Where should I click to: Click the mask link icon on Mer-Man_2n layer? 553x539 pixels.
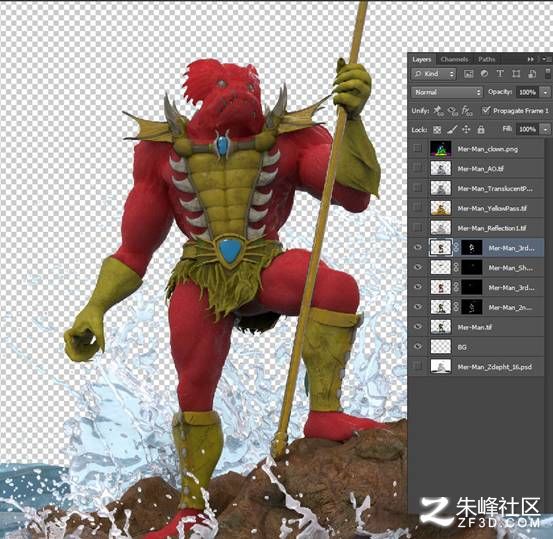(456, 307)
